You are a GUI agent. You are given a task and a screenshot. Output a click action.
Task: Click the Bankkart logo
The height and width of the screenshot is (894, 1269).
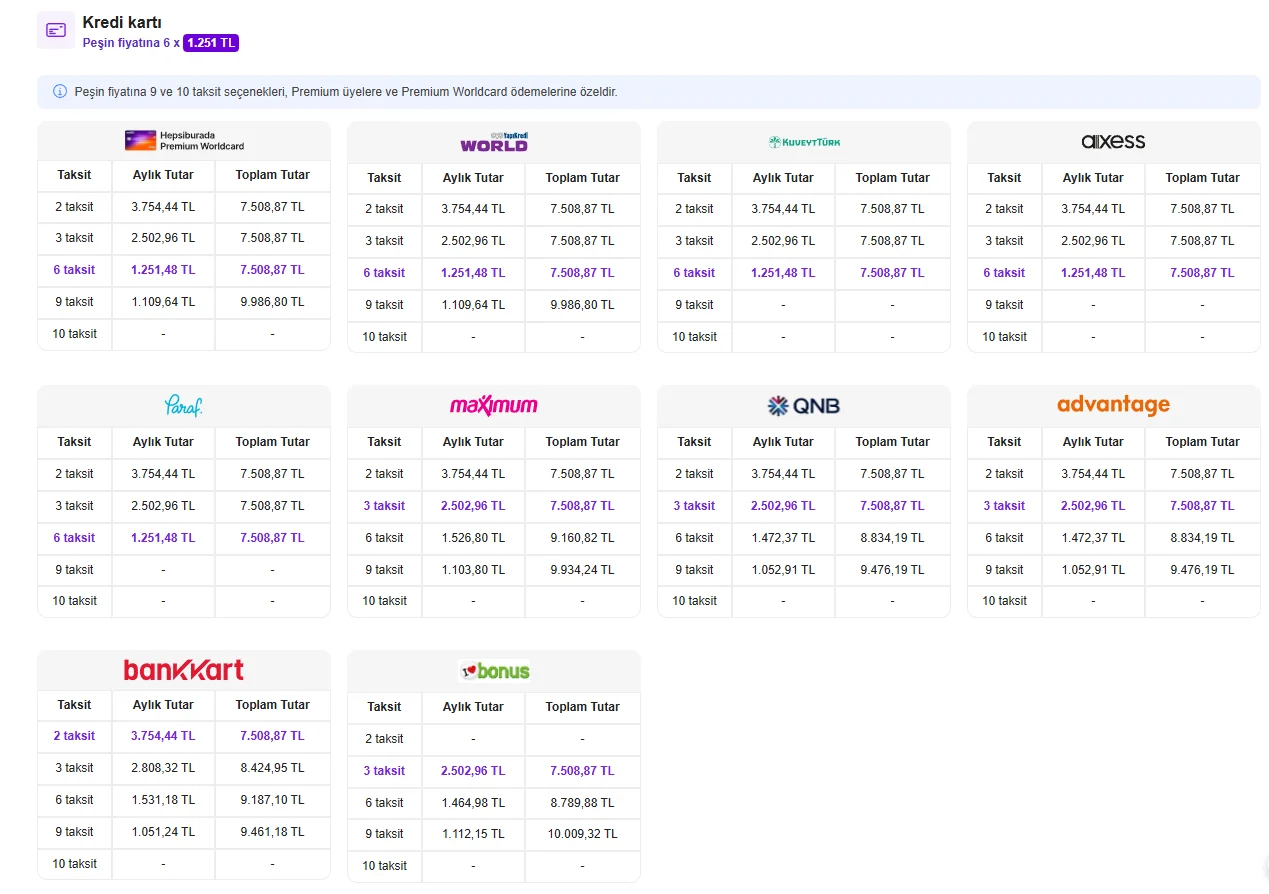(184, 669)
